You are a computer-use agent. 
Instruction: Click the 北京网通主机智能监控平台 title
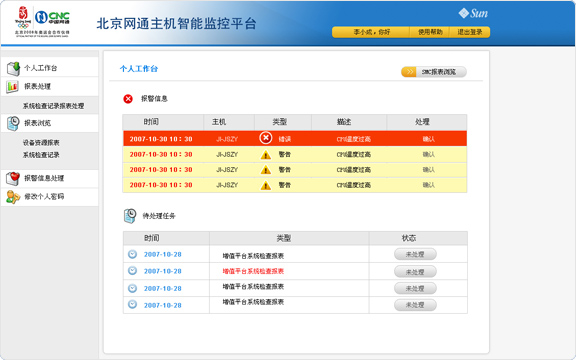[176, 24]
